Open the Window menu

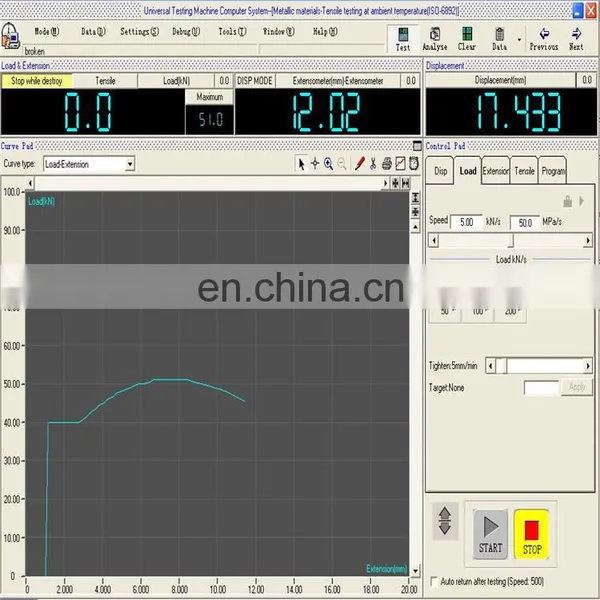[278, 31]
